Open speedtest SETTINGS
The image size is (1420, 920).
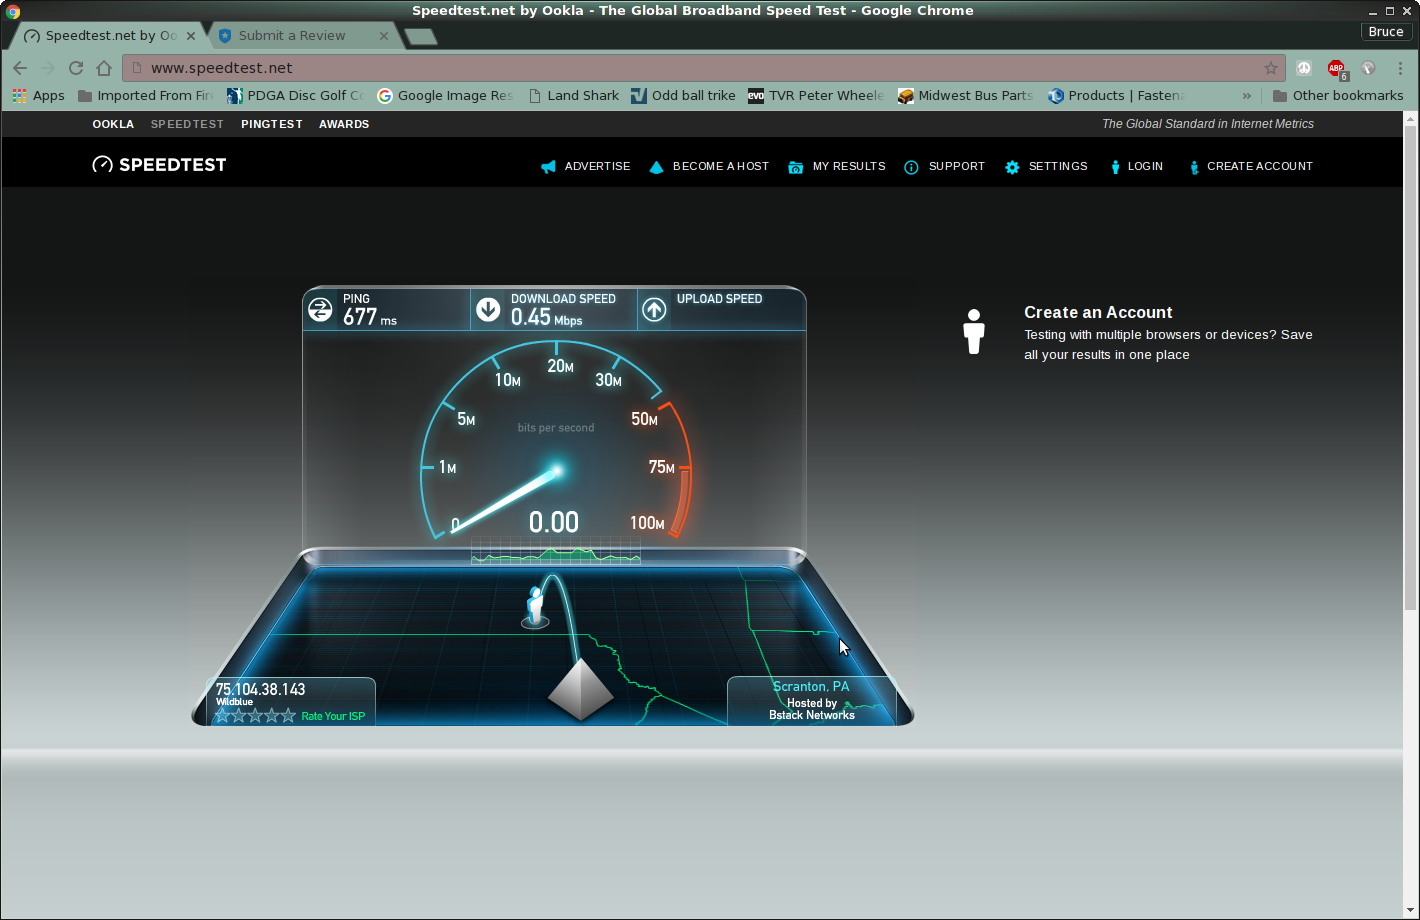(x=1057, y=166)
